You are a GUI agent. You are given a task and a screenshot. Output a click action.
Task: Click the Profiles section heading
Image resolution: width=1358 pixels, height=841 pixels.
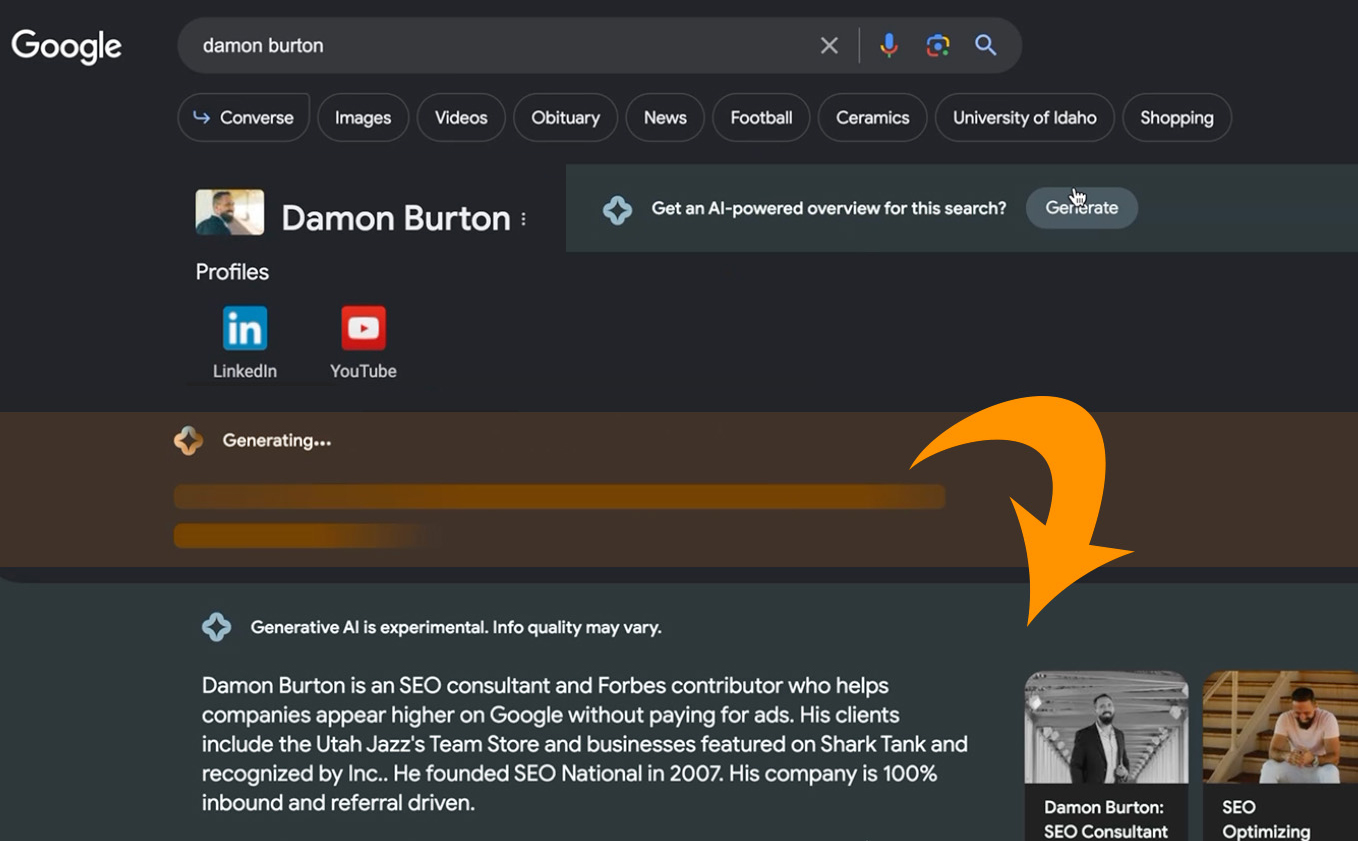coord(232,272)
